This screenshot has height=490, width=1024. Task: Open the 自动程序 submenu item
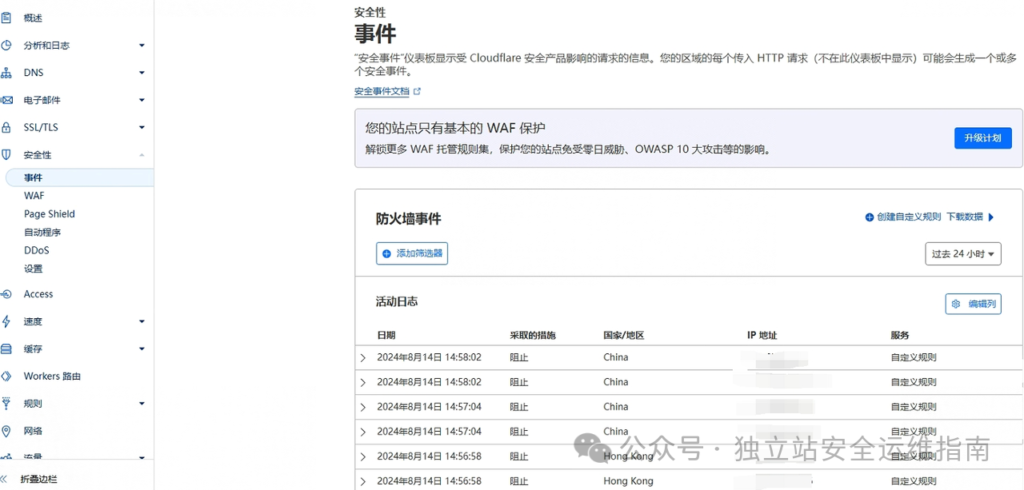click(42, 232)
